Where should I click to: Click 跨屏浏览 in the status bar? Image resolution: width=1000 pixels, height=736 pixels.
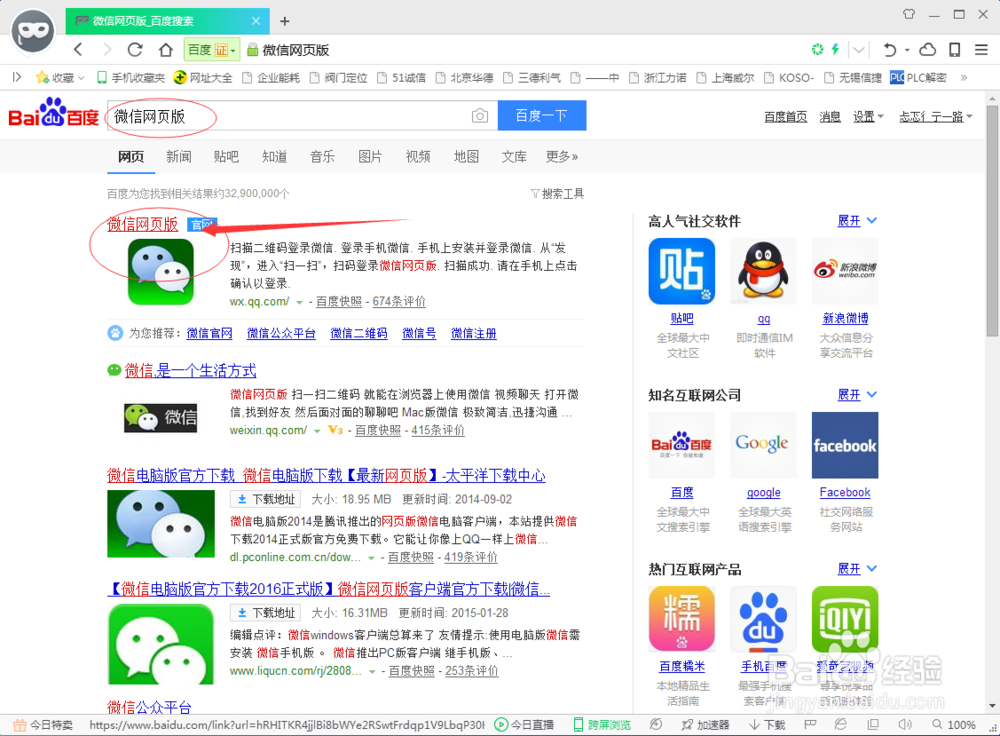[602, 725]
